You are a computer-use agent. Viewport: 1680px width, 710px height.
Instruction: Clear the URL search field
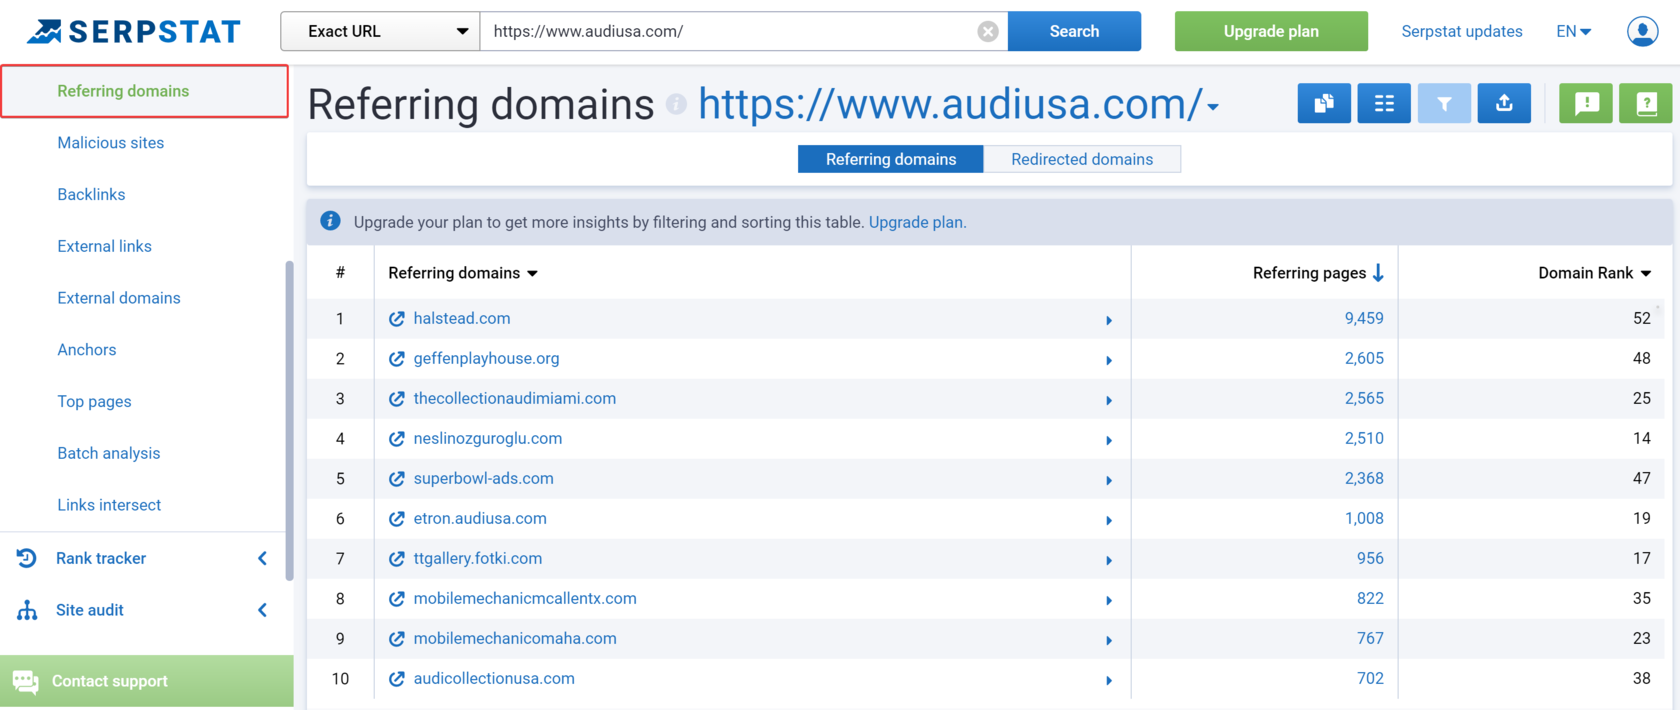(987, 31)
